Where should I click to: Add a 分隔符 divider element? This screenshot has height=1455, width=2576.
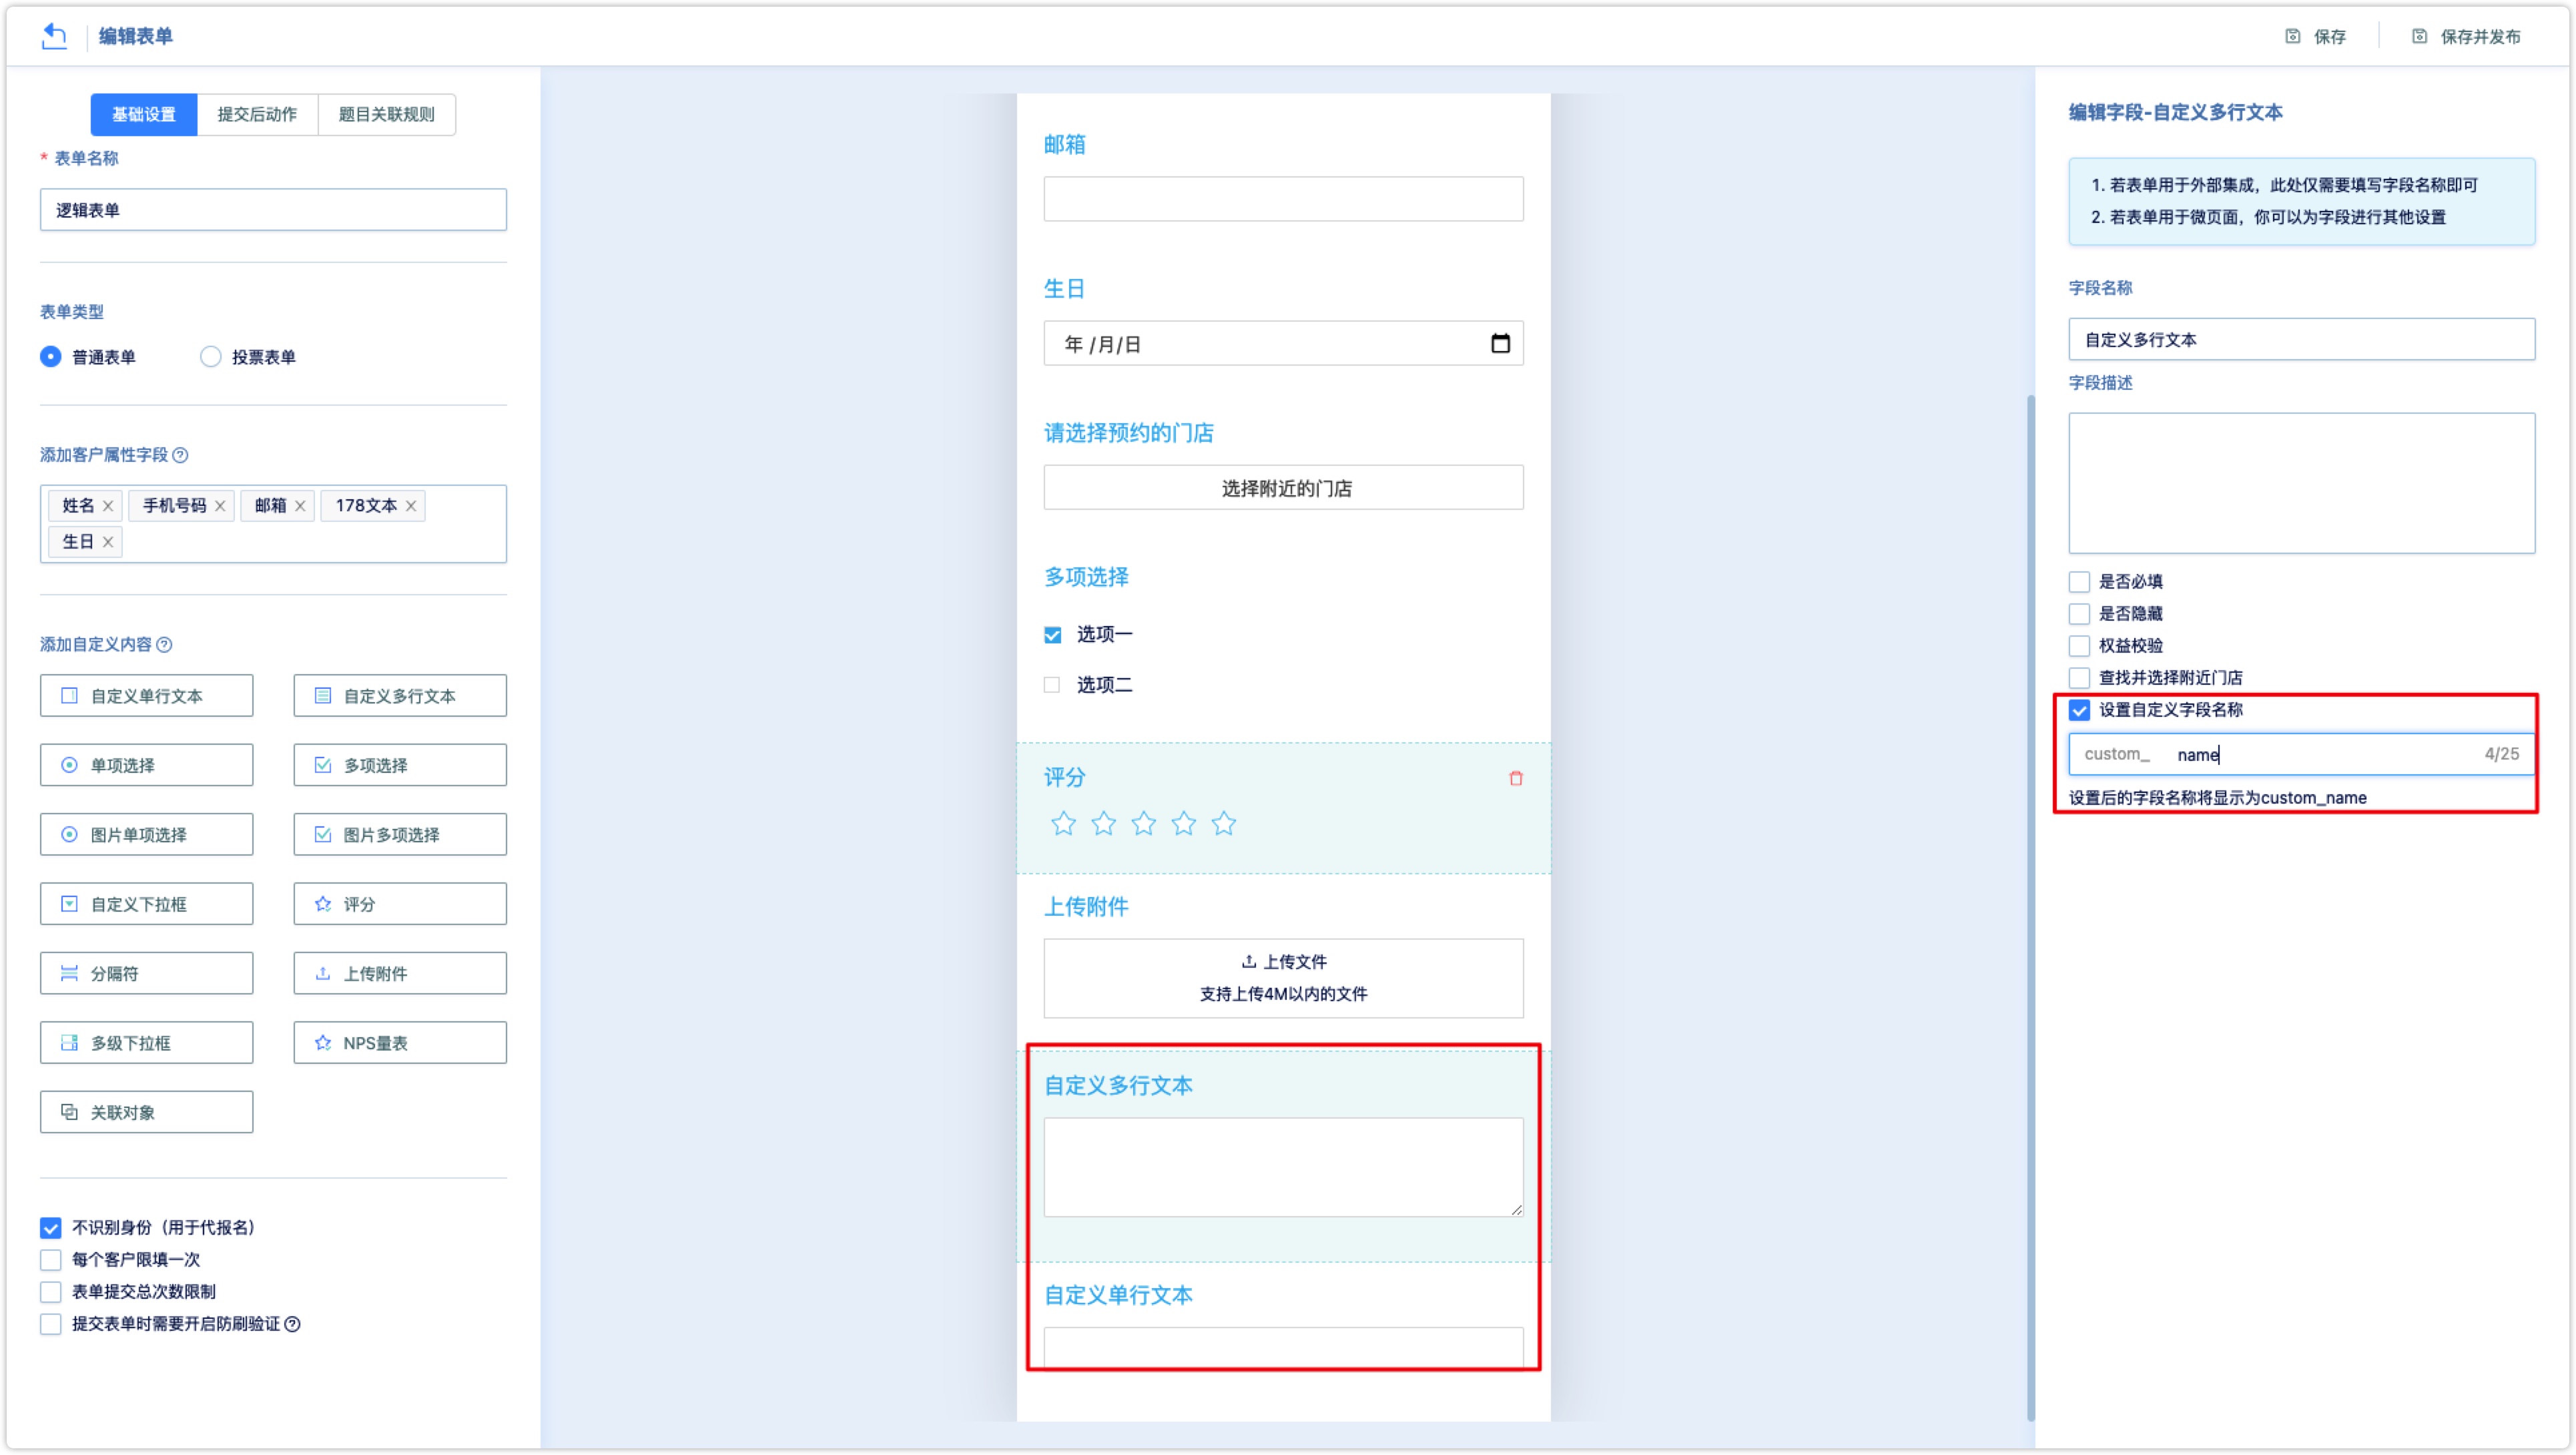tap(147, 974)
